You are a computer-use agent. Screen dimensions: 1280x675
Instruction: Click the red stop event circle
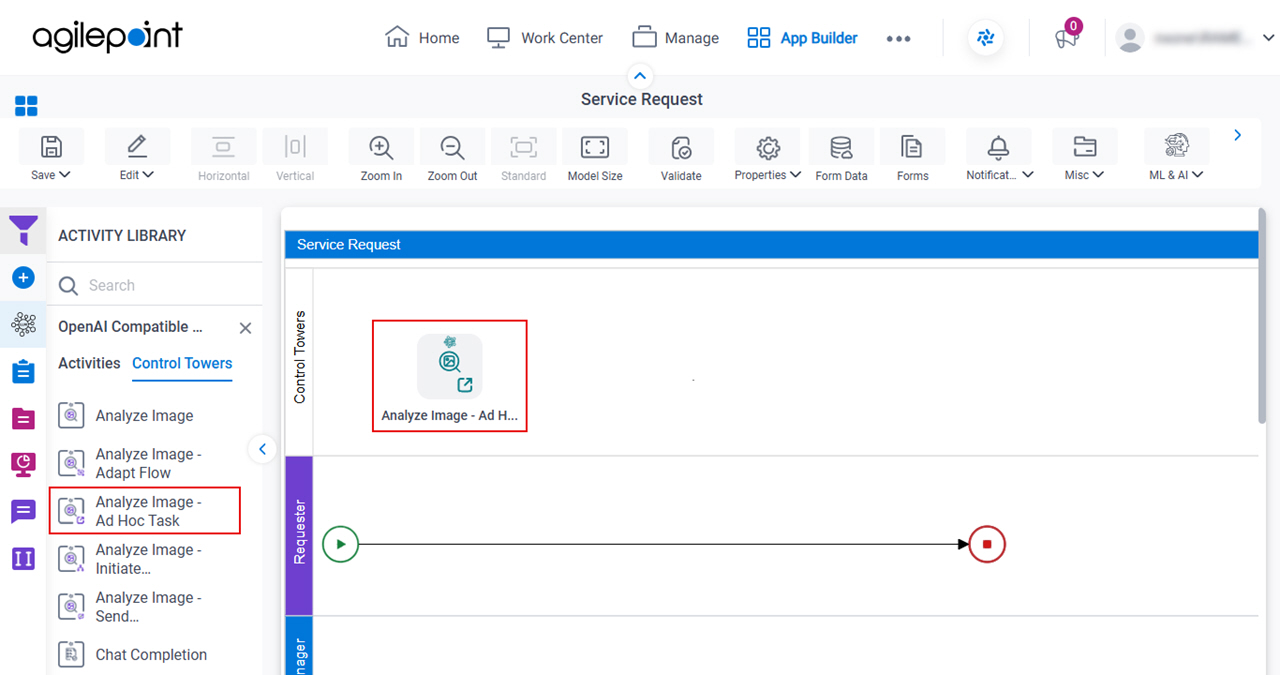(987, 545)
